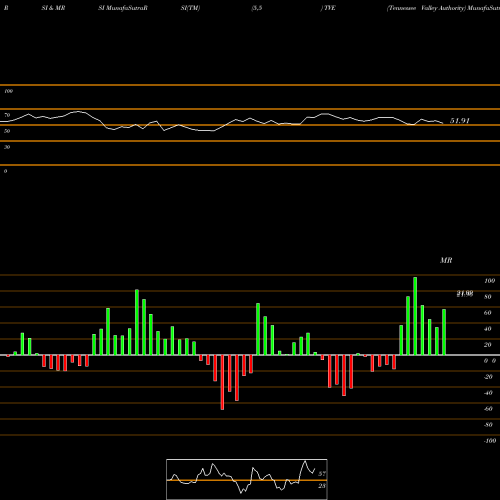Click the 50 label on RSI scale
This screenshot has width=500, height=500.
[7, 131]
